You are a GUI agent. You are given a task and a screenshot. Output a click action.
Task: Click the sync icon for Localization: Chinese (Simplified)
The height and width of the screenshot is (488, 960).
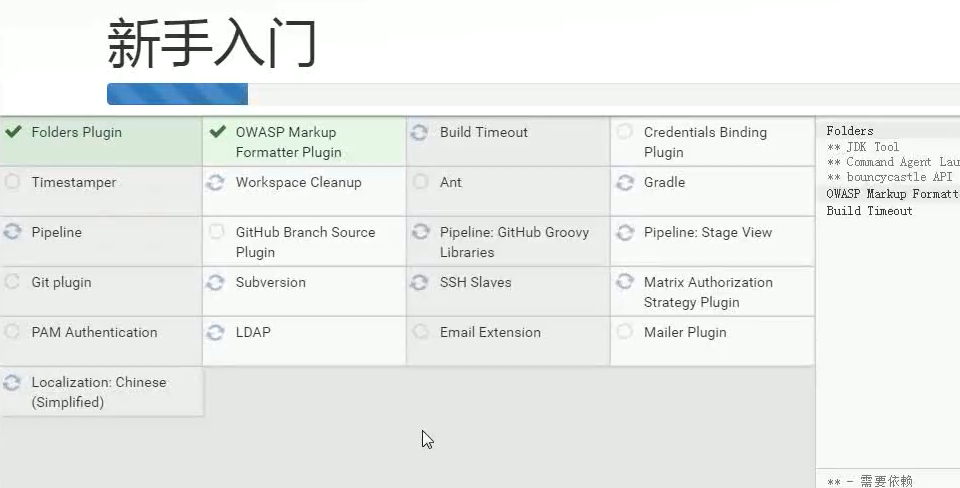pos(12,383)
